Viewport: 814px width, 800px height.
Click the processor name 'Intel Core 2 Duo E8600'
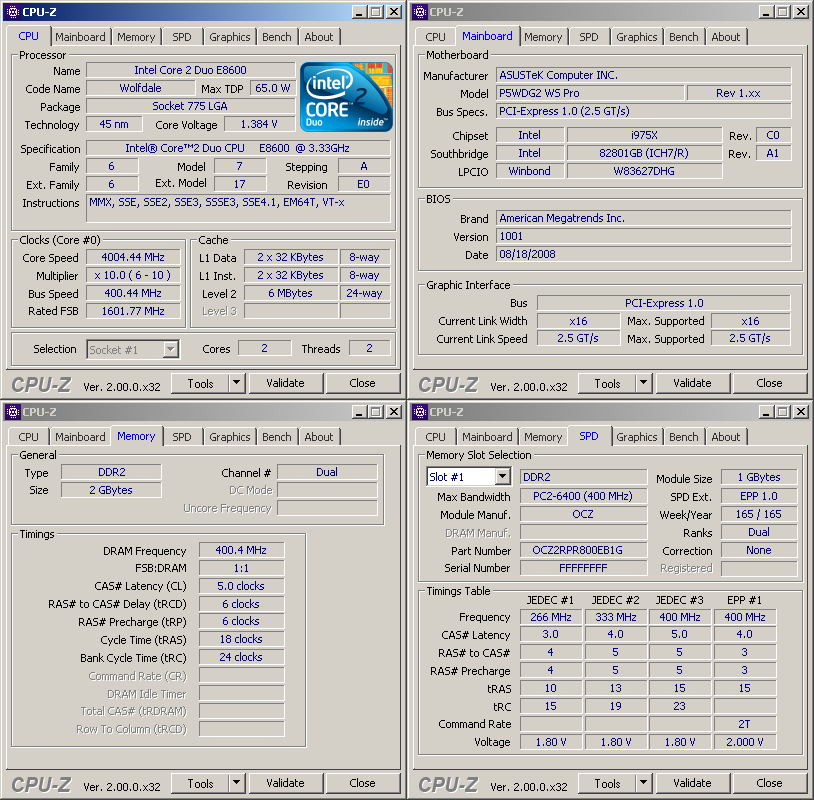191,70
